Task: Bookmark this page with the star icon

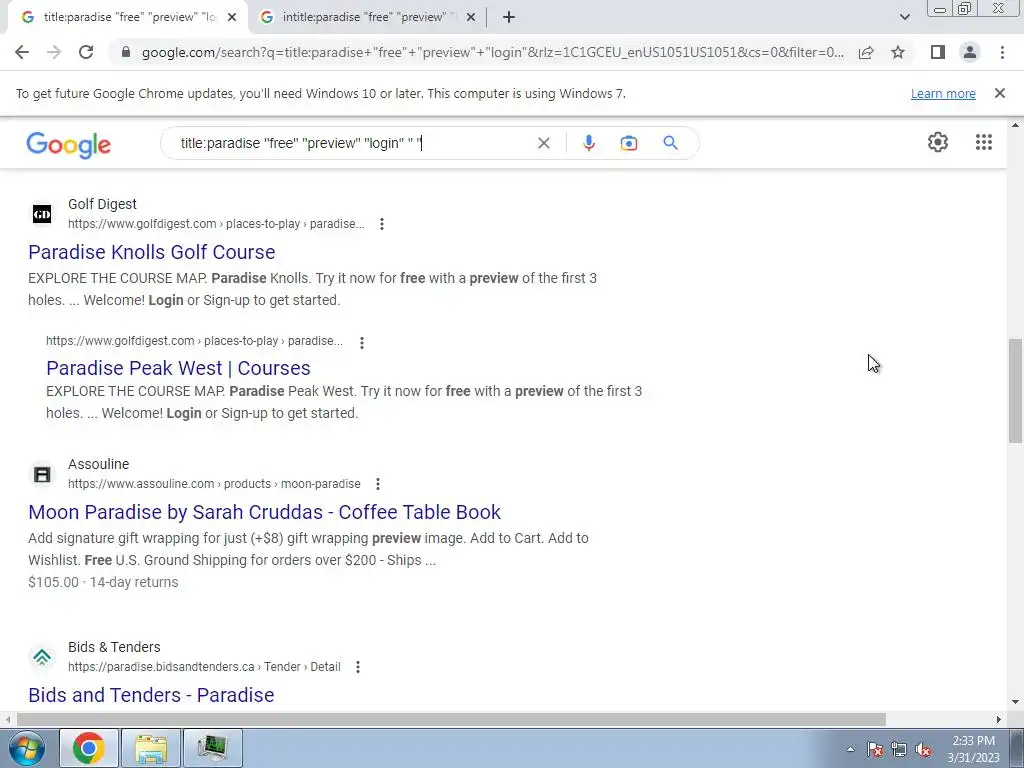Action: pos(898,52)
